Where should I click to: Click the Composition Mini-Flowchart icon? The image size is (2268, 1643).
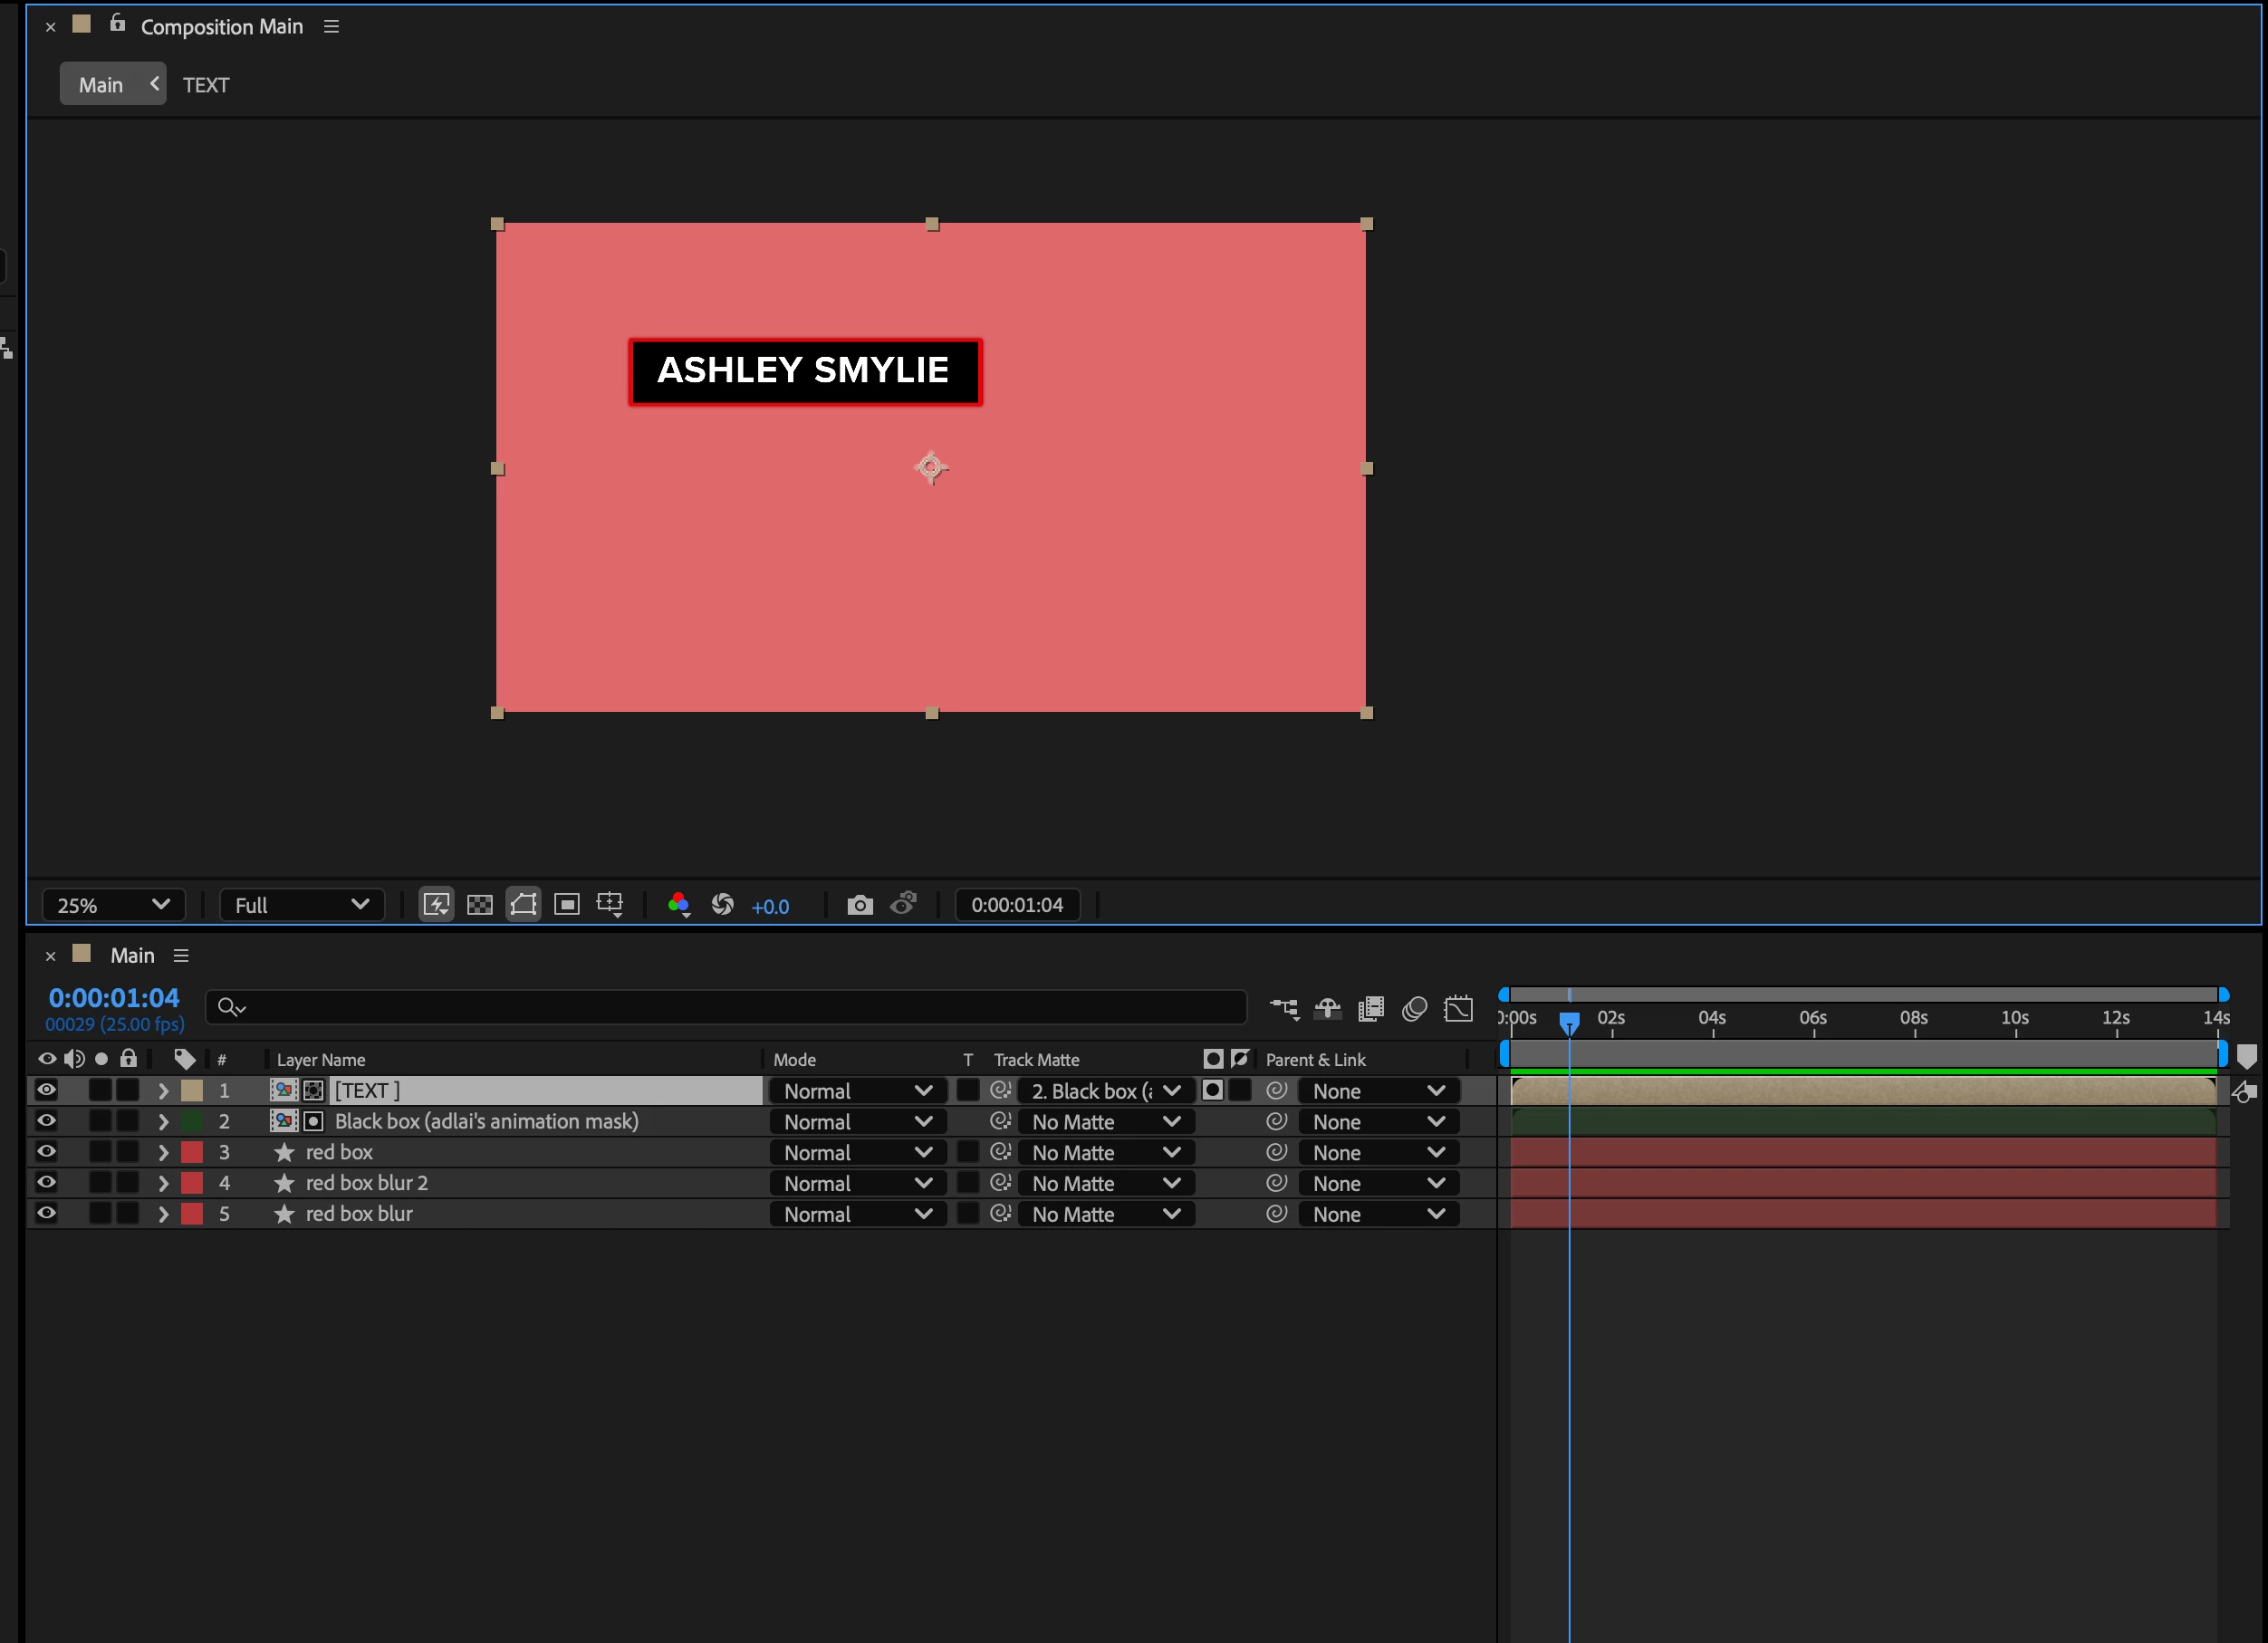point(1284,1009)
